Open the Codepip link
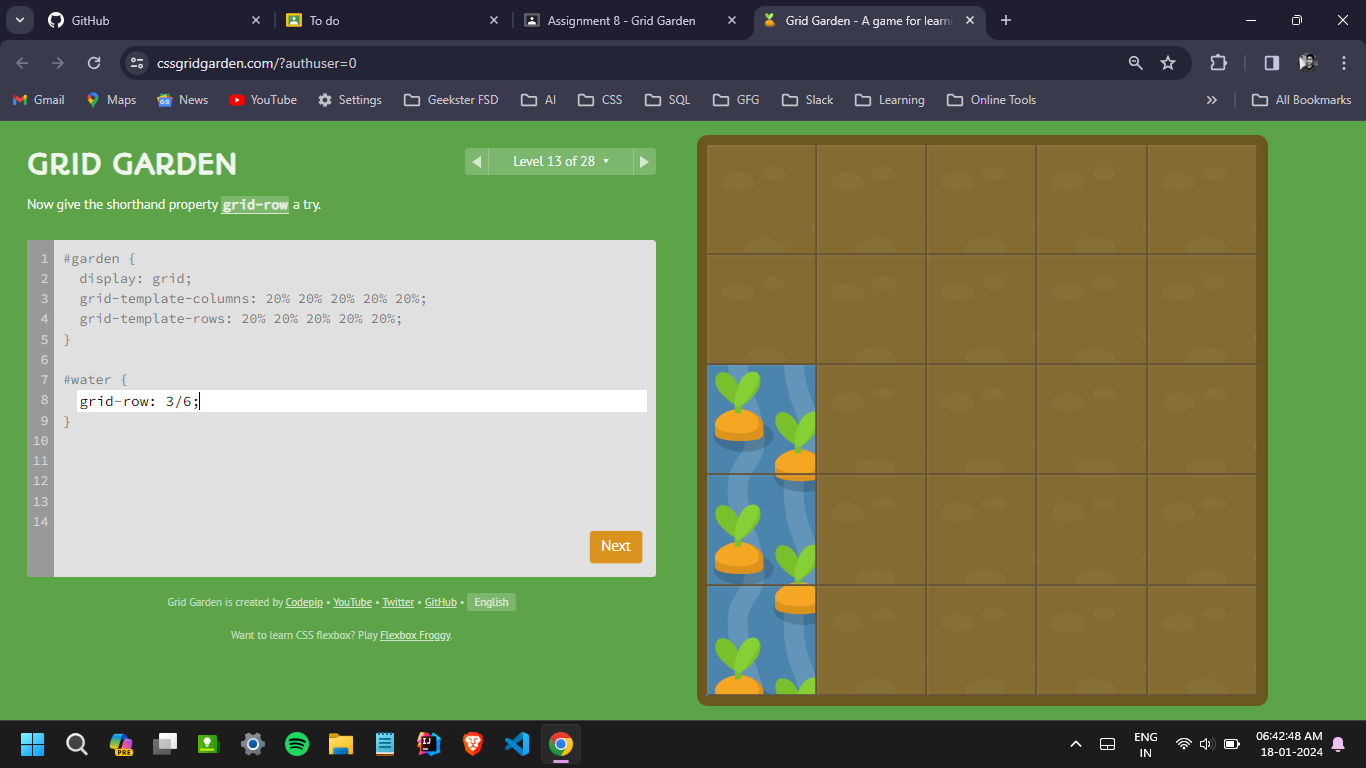Screen dimensions: 1366x768 click(303, 602)
